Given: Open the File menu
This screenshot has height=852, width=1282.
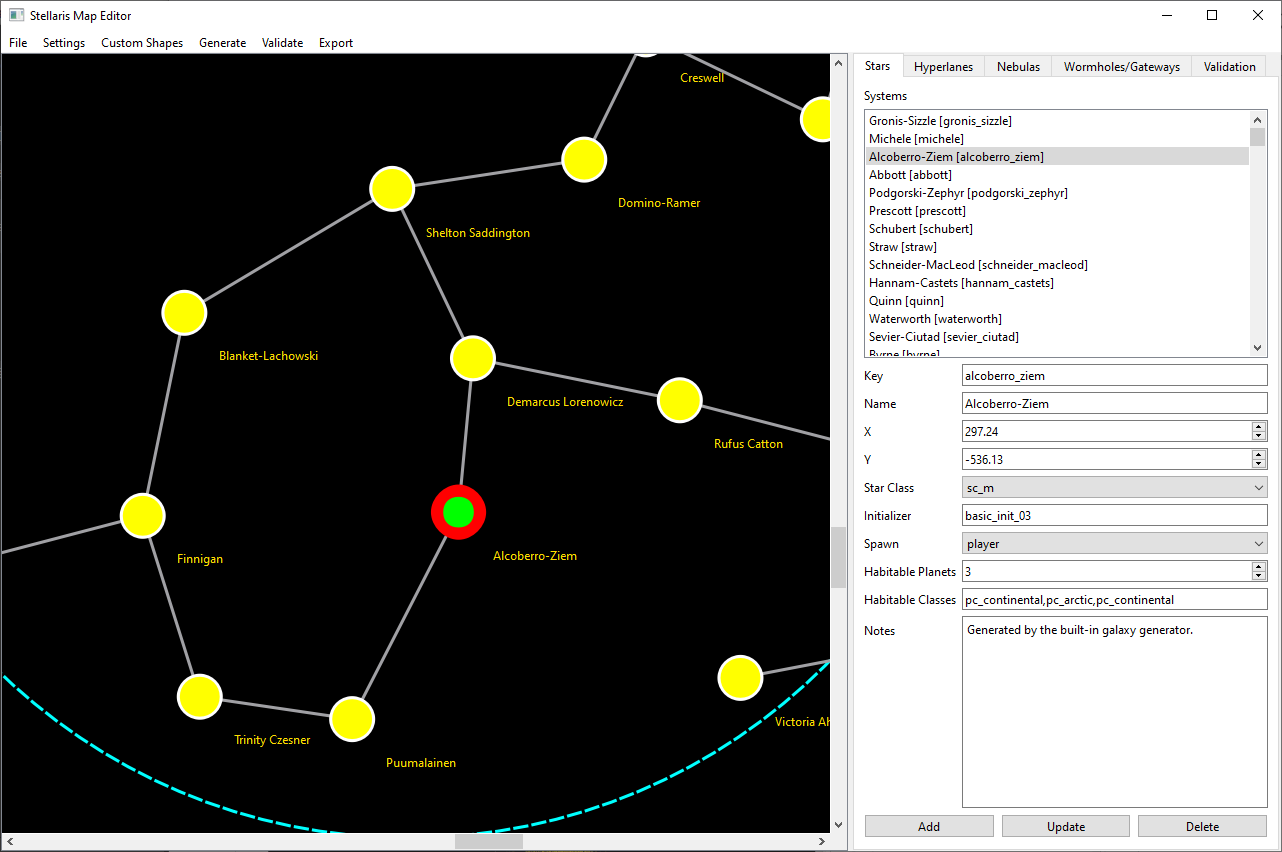Looking at the screenshot, I should pyautogui.click(x=18, y=43).
